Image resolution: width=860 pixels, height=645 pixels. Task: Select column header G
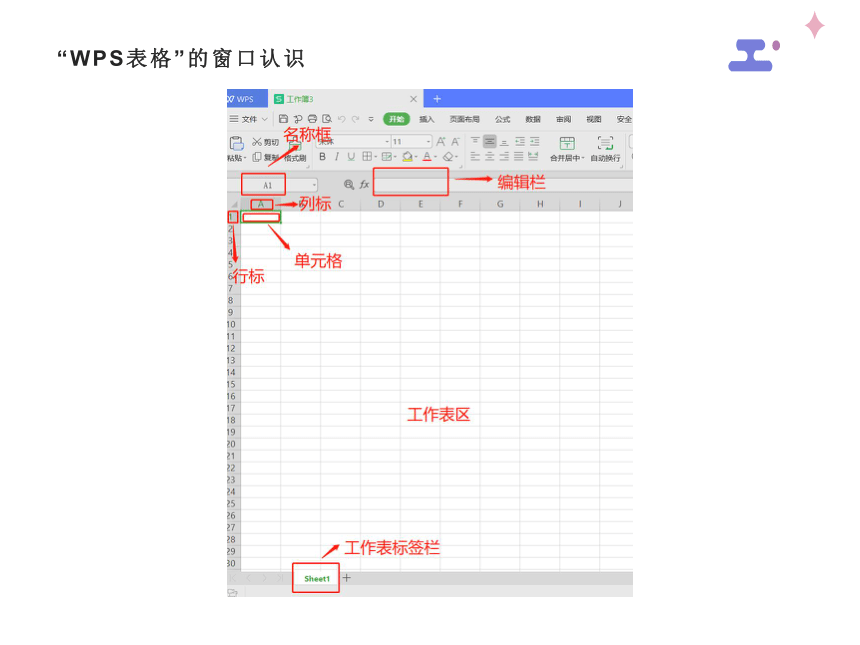pos(500,204)
